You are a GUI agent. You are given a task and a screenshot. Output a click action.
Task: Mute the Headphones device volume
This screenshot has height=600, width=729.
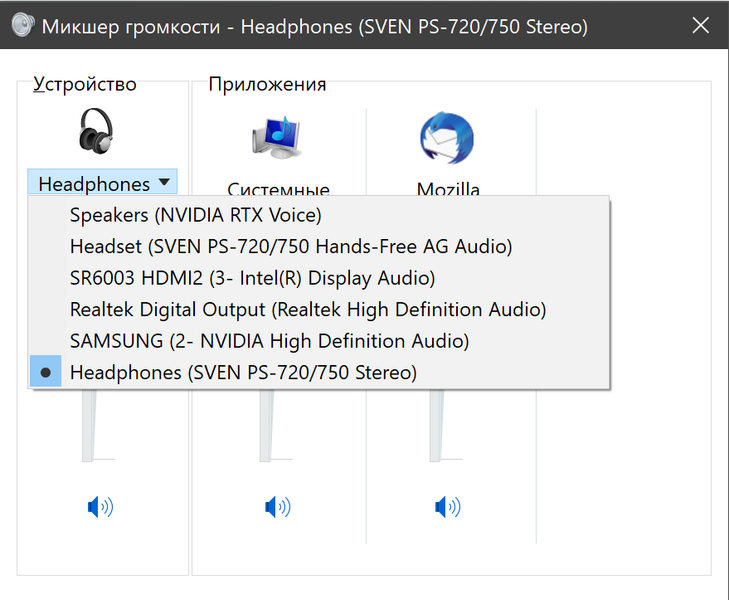pyautogui.click(x=100, y=507)
